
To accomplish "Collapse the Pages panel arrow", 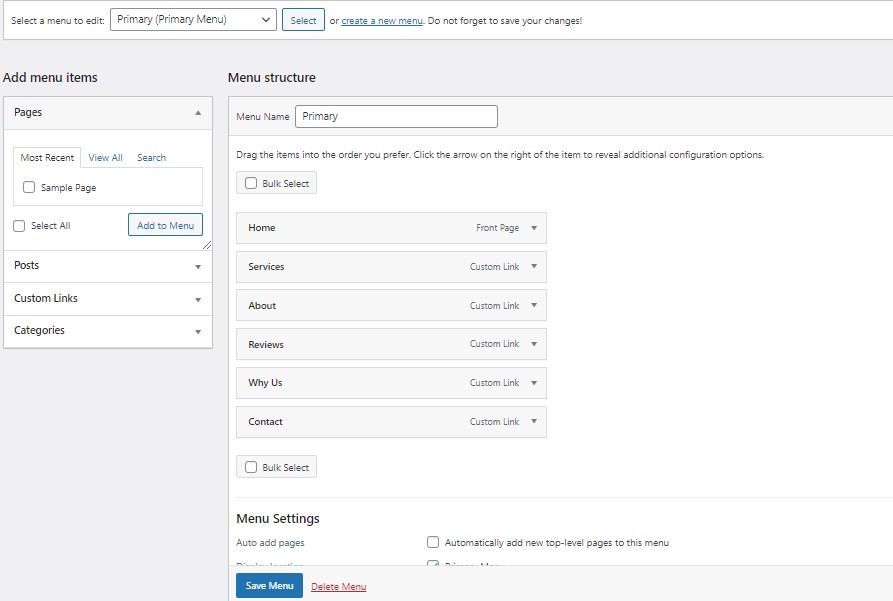I will 198,113.
